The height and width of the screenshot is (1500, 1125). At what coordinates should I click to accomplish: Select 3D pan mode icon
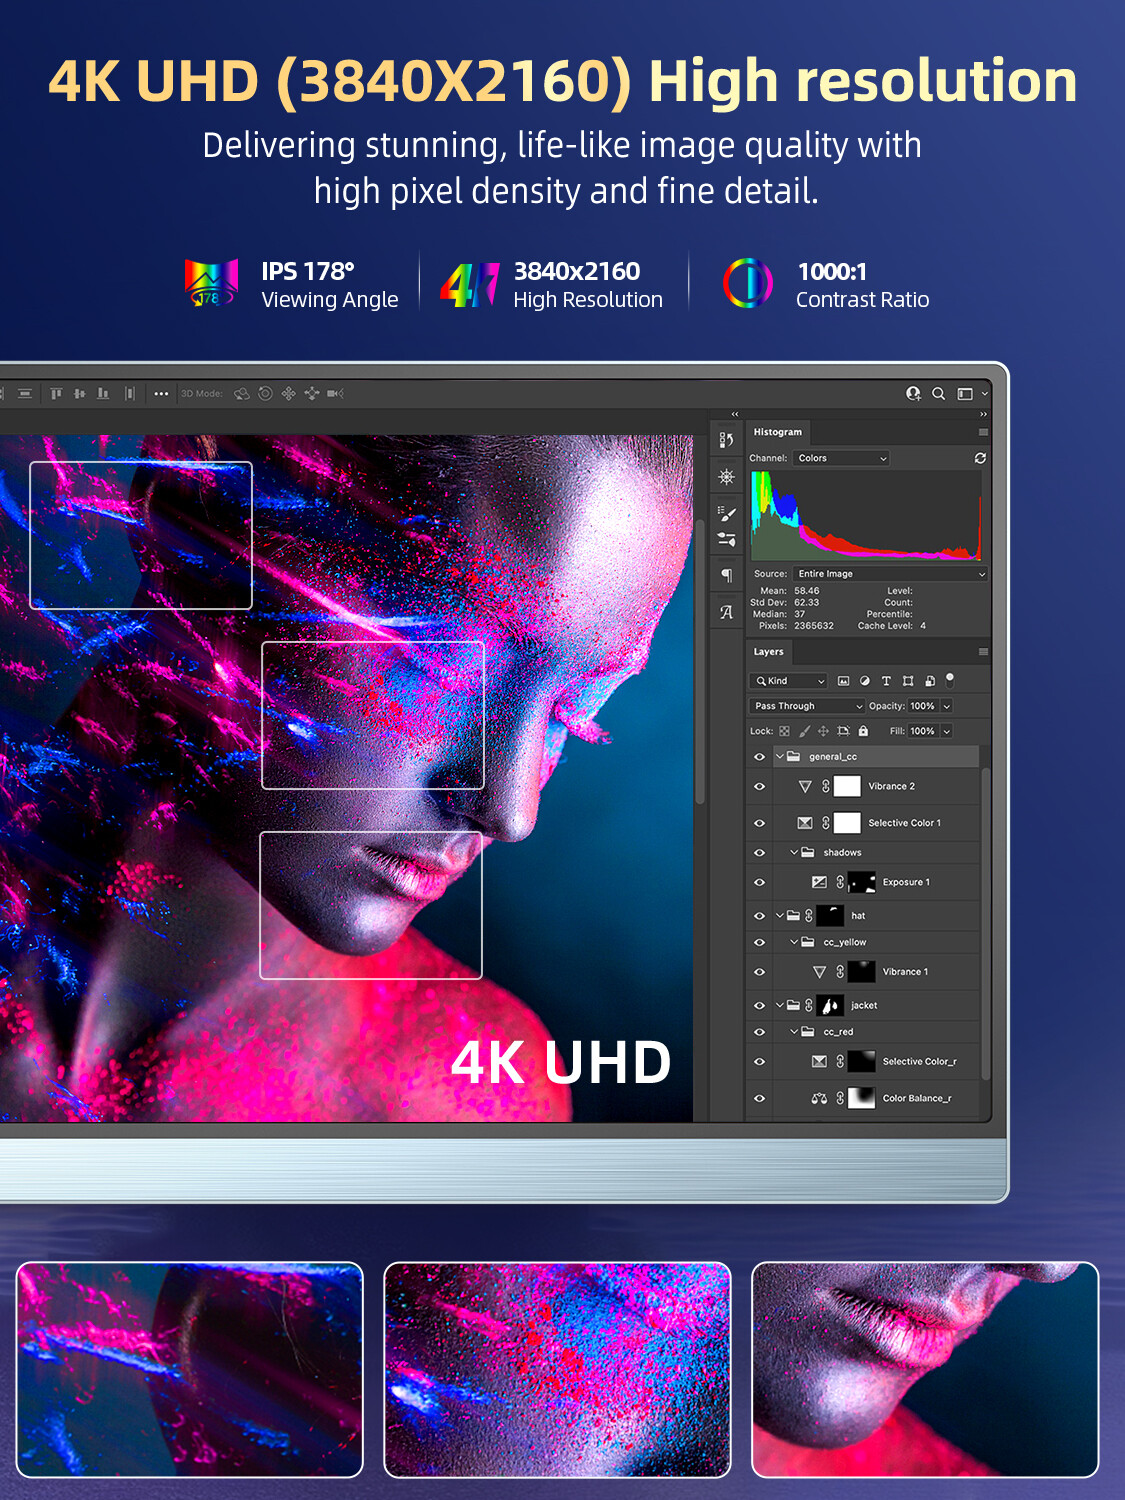(288, 394)
